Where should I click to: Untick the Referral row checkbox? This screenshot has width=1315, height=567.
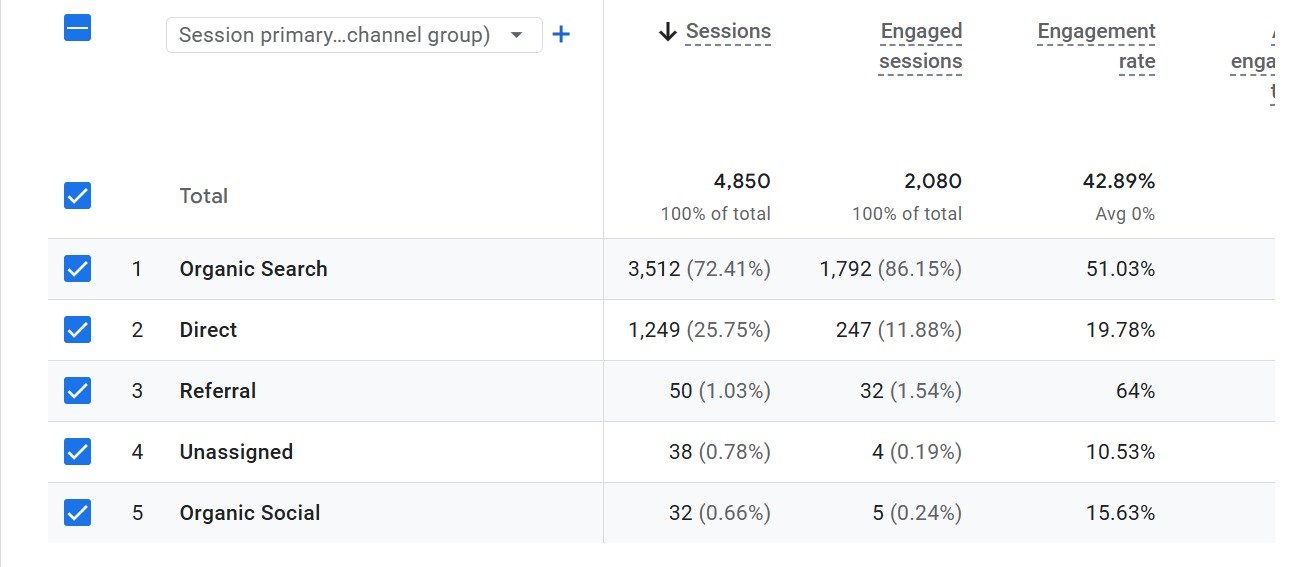point(77,390)
